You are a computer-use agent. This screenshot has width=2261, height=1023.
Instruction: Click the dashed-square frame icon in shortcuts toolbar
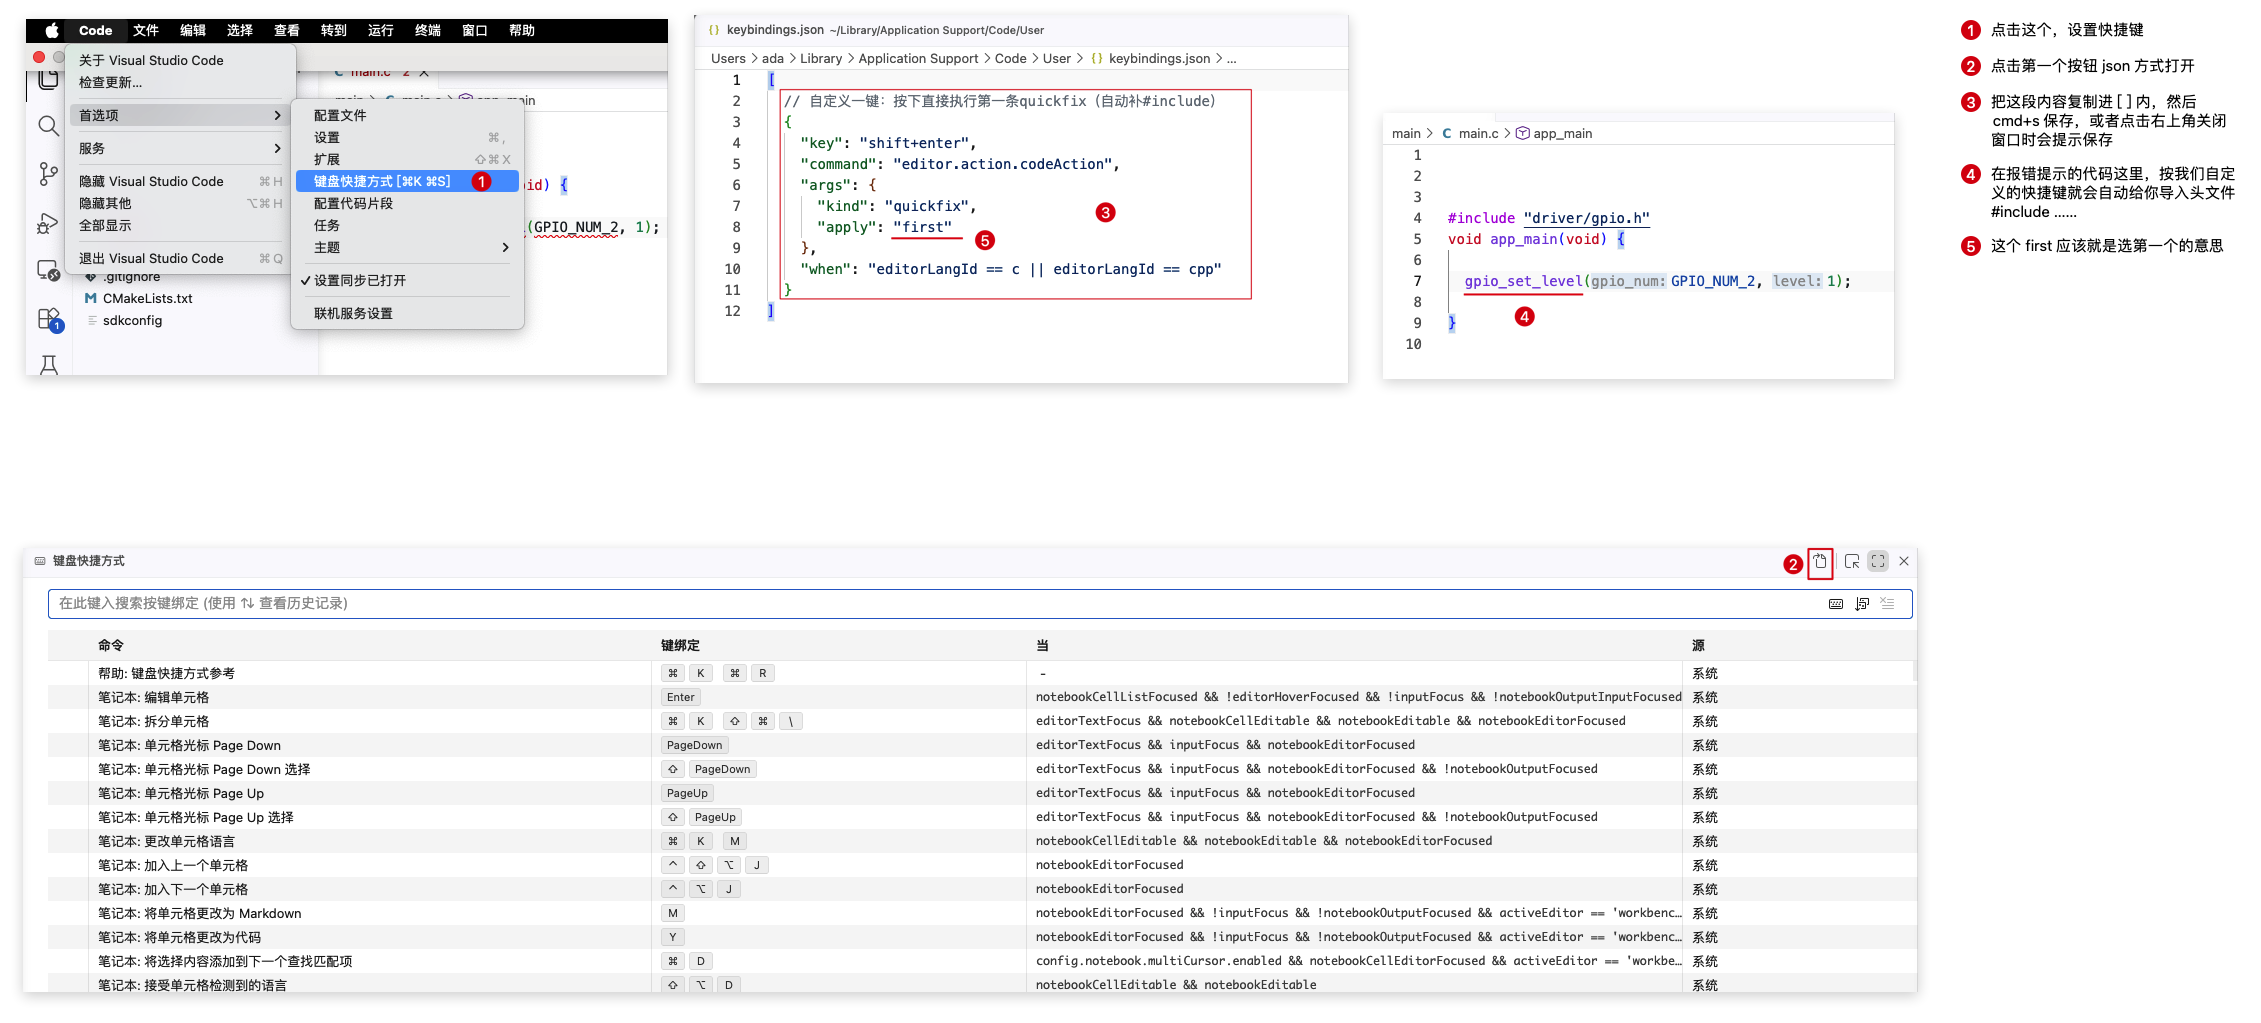click(x=1878, y=562)
